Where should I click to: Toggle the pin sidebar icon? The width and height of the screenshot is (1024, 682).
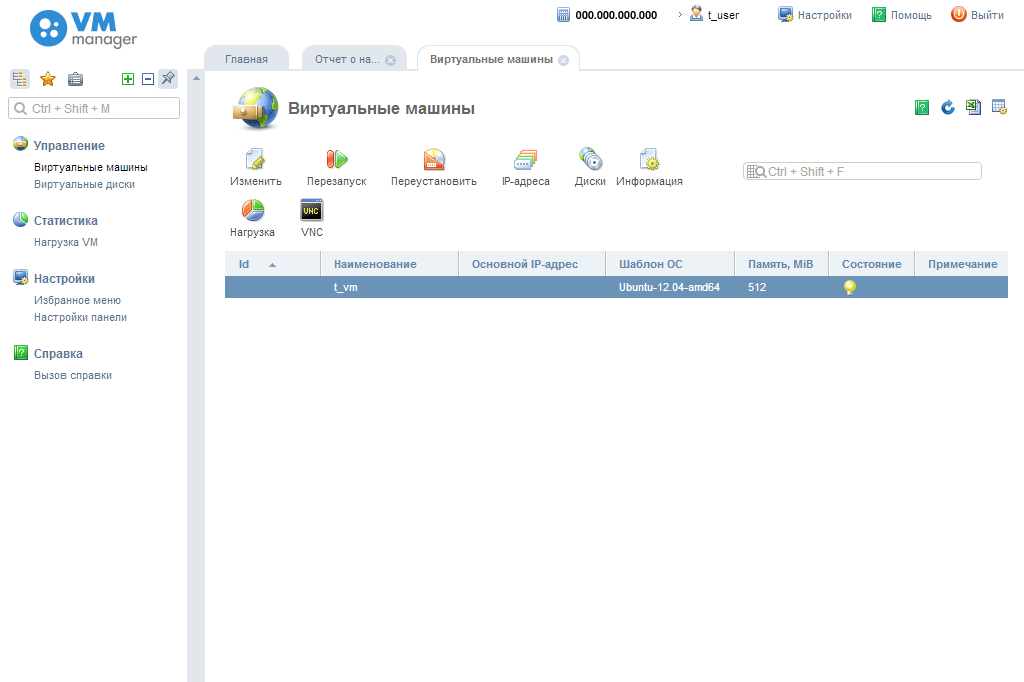[168, 78]
